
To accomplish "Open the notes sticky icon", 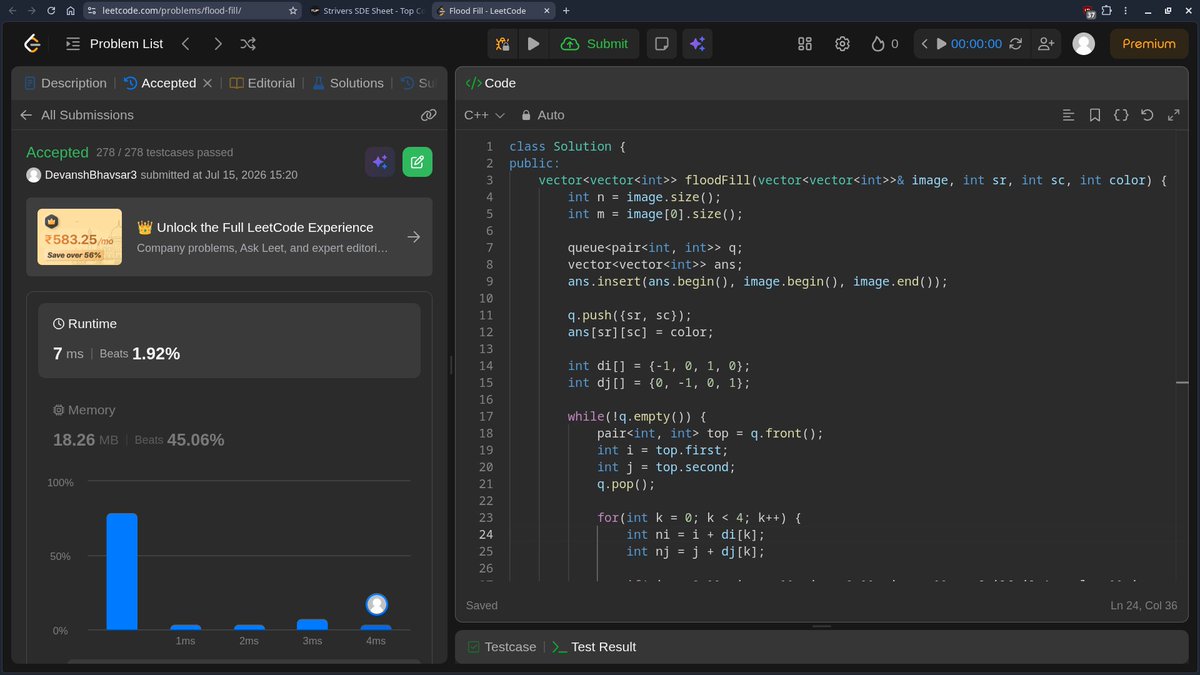I will coord(661,44).
